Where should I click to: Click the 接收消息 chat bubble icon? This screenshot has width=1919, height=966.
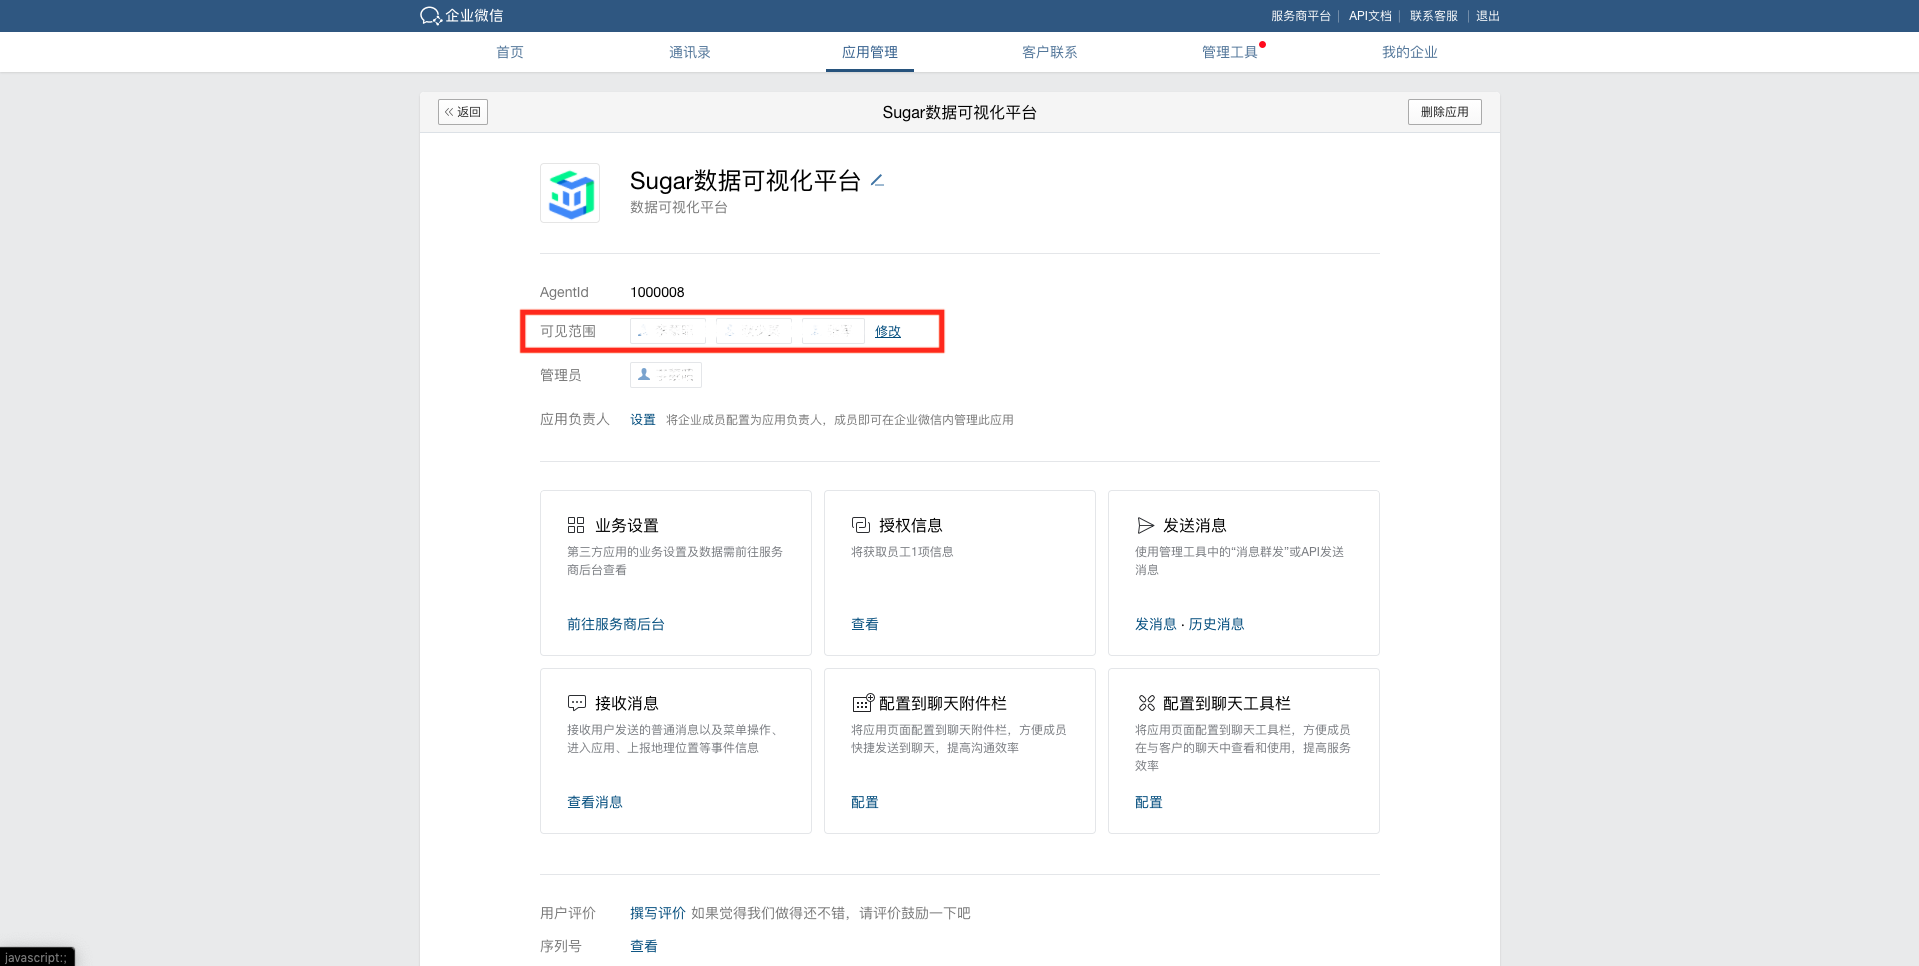(577, 703)
